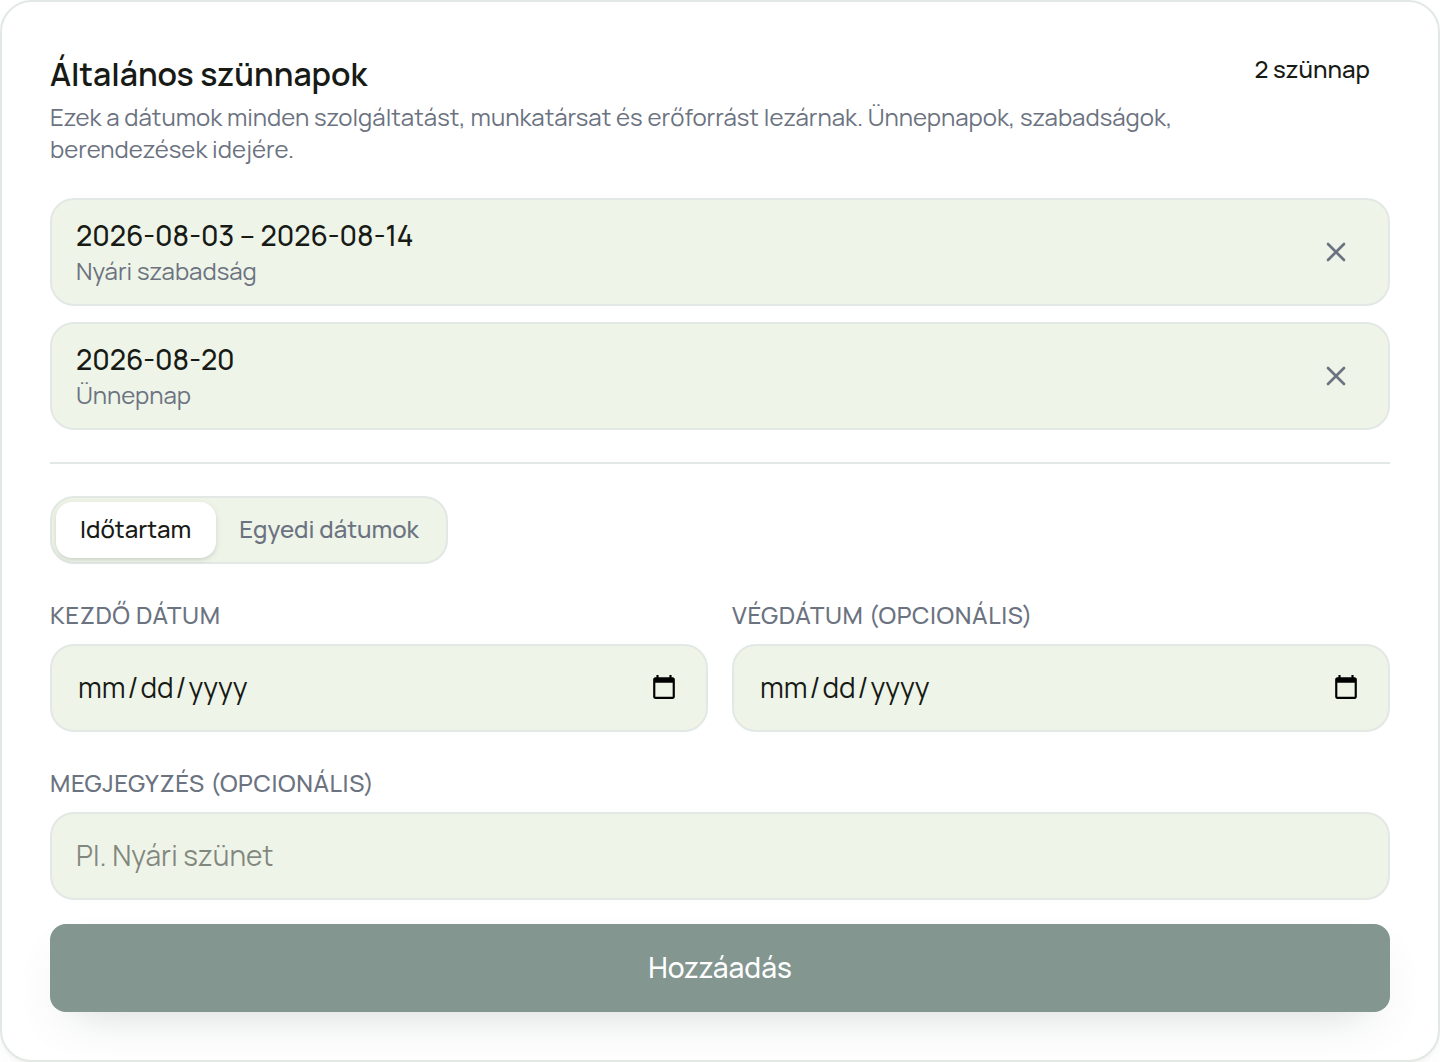Click the KEZDŐ DÁTUM label

[x=135, y=615]
